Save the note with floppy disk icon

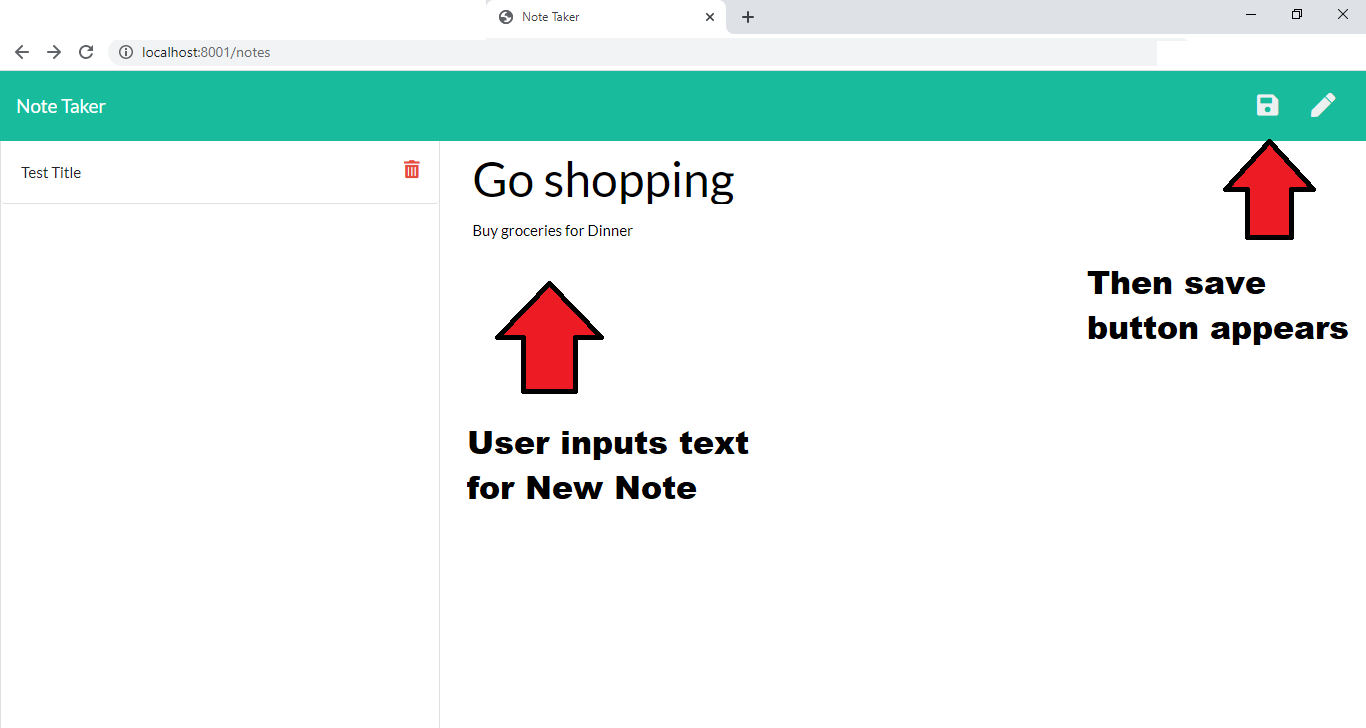coord(1267,105)
